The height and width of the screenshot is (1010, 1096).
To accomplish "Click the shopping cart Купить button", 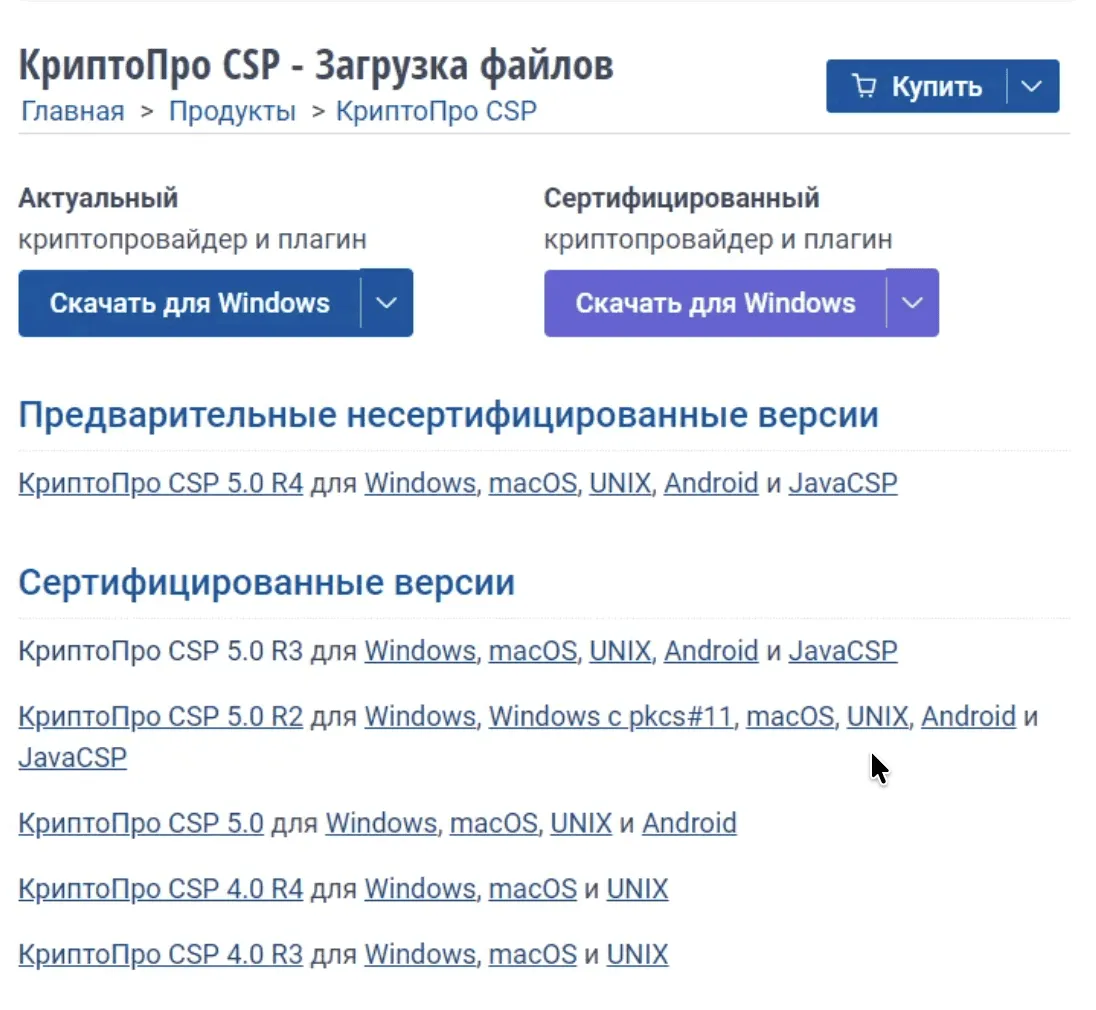I will pos(916,87).
